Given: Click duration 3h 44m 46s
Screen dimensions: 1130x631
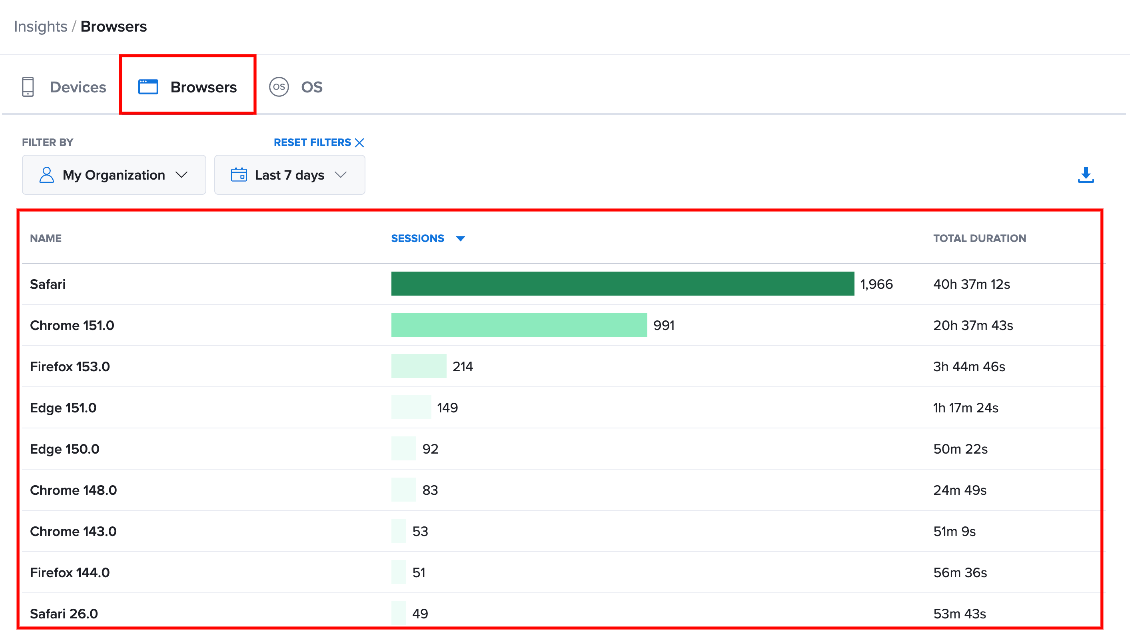Looking at the screenshot, I should click(x=969, y=367).
